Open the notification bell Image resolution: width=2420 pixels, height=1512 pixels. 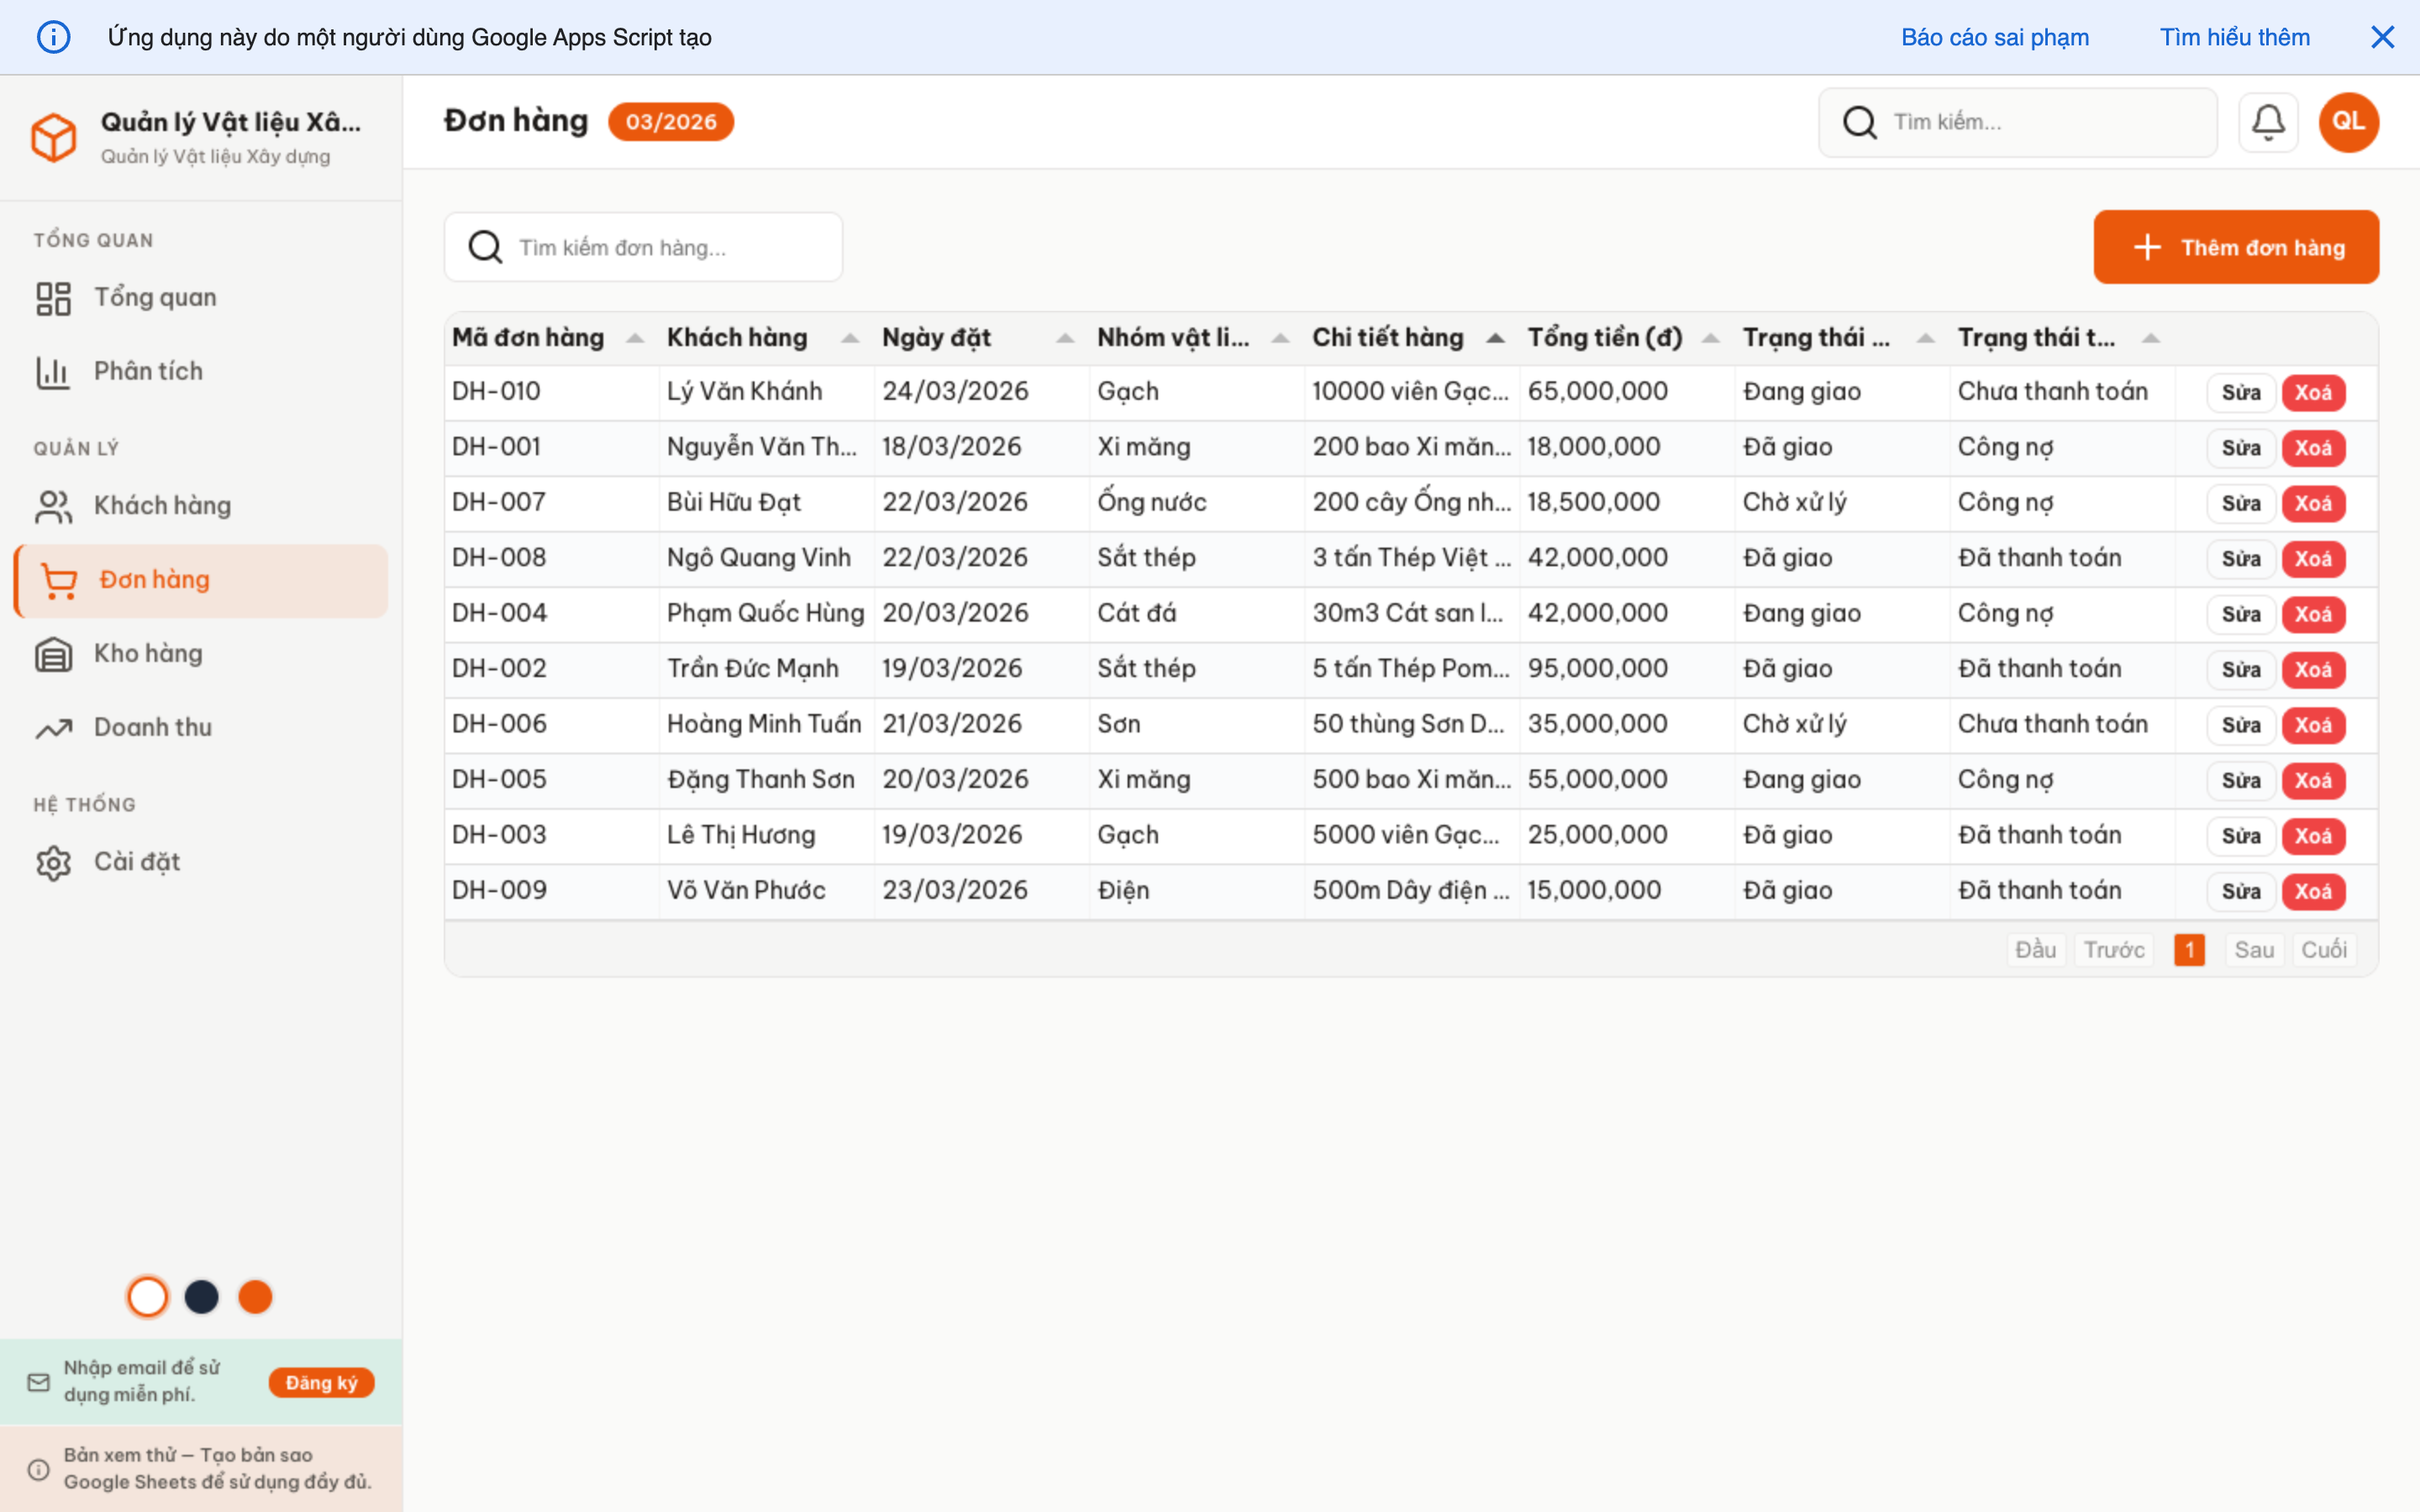pyautogui.click(x=2268, y=121)
